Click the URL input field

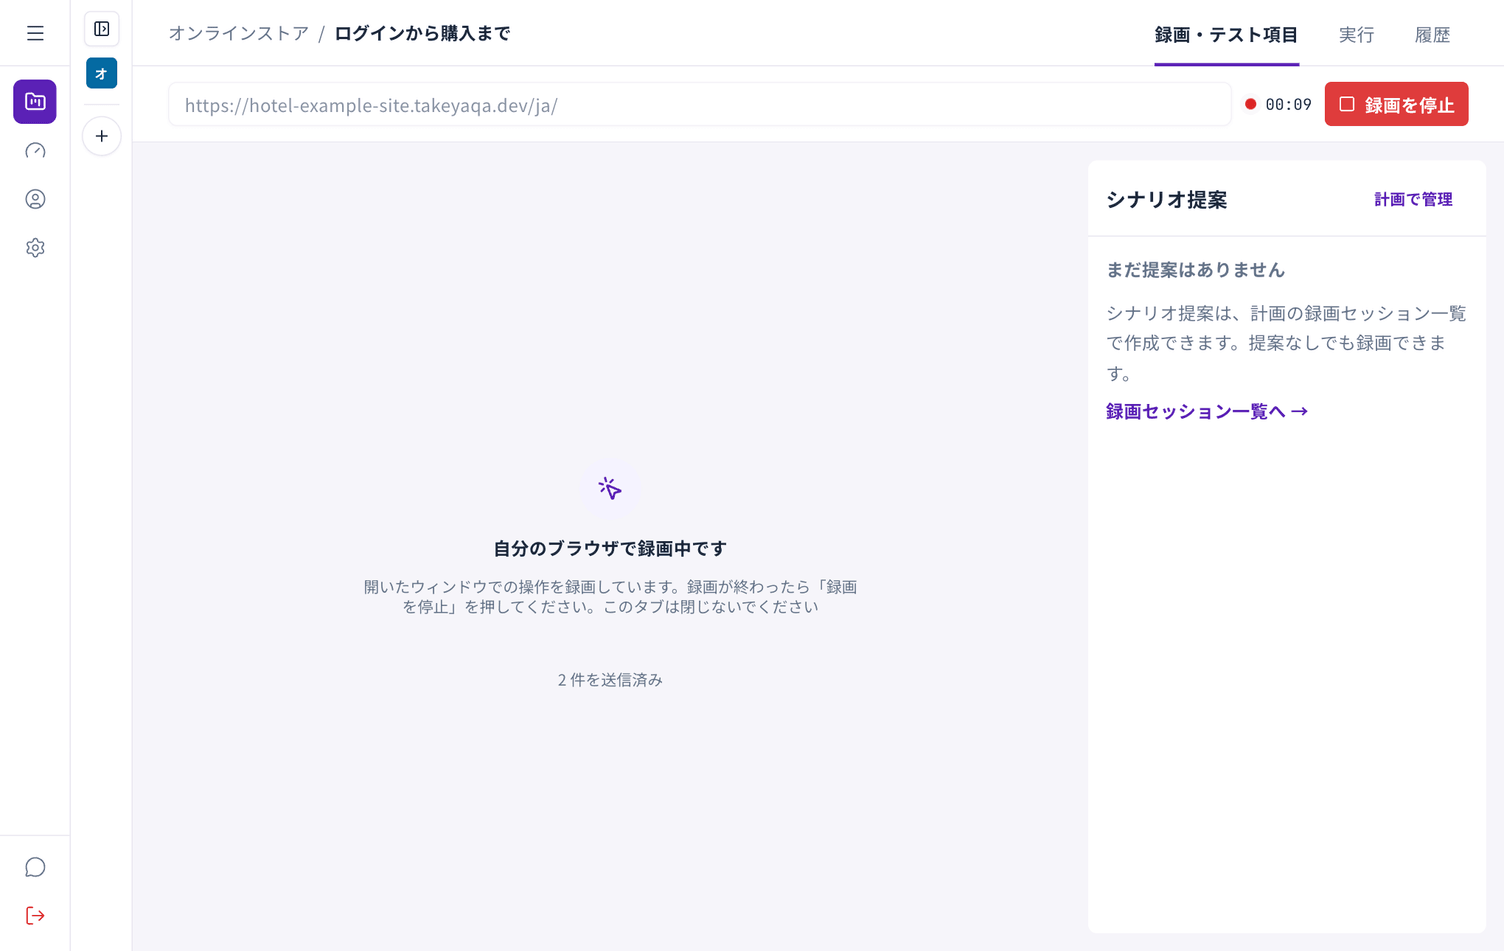pos(700,105)
